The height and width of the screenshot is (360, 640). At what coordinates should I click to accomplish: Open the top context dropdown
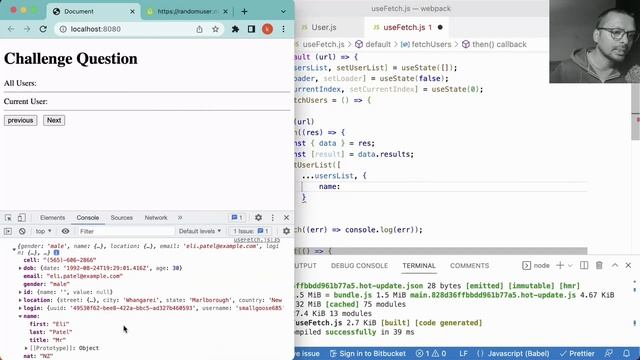(43, 231)
